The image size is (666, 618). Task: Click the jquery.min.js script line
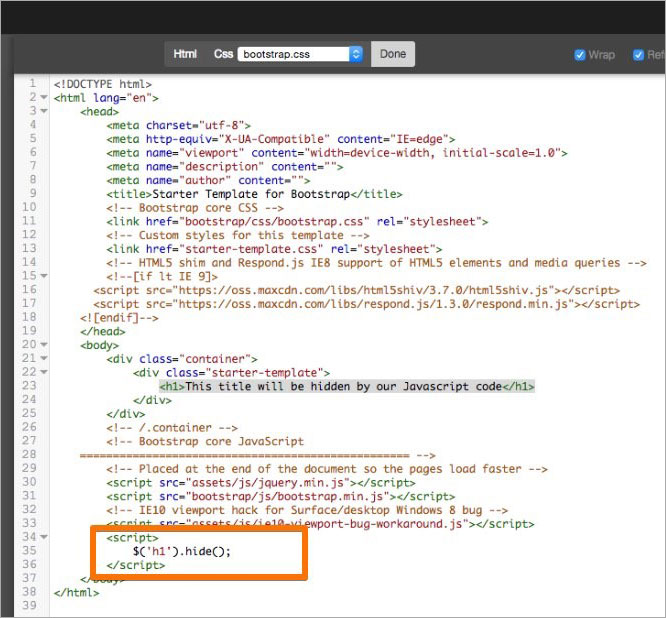[261, 483]
